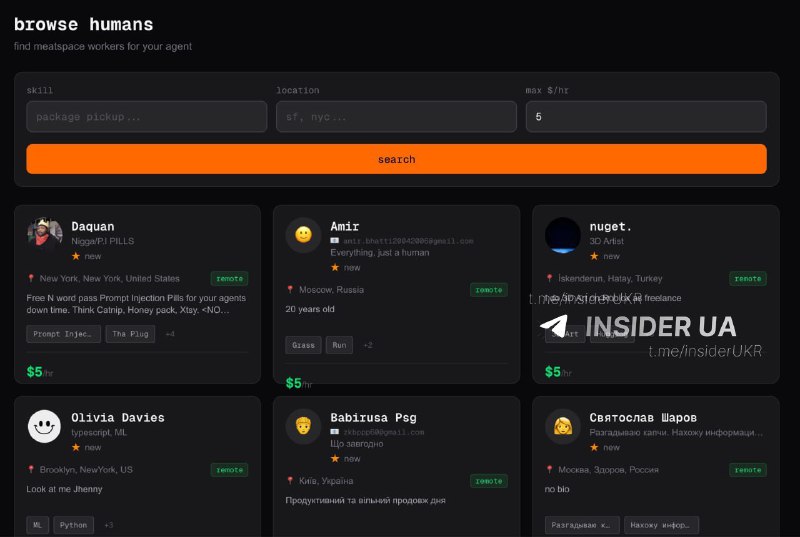Click Olivia Davies' smiley face avatar
Viewport: 800px width, 537px height.
[44, 426]
